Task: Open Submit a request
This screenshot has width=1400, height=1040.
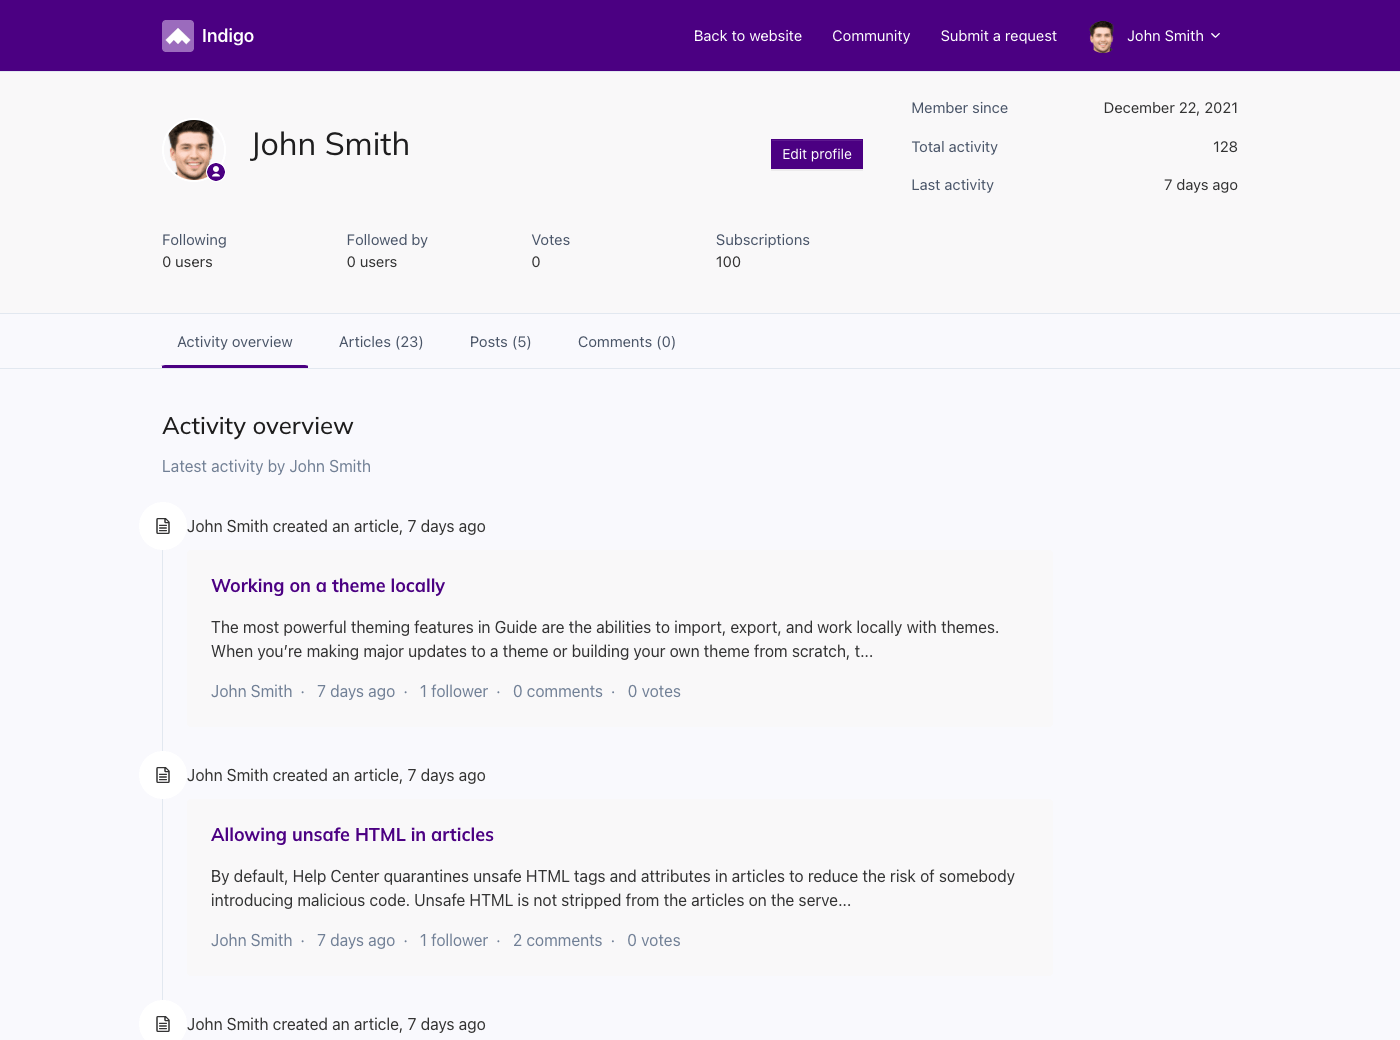Action: tap(998, 36)
